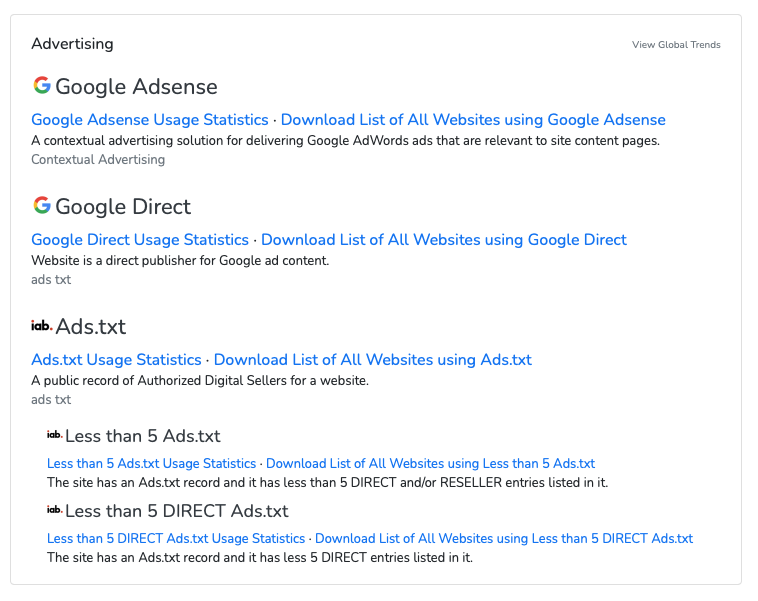758x601 pixels.
Task: Open Less than 5 Ads.txt Usage Statistics
Action: (x=151, y=463)
